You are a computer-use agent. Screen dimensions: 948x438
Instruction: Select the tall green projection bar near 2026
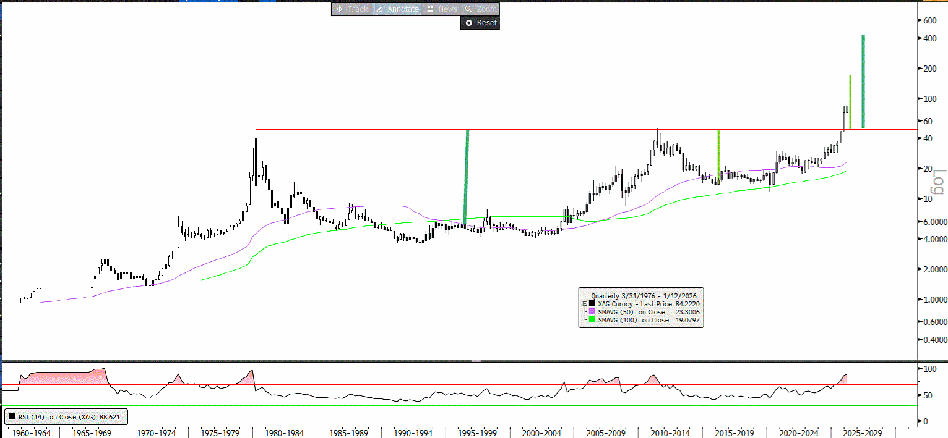click(x=863, y=82)
